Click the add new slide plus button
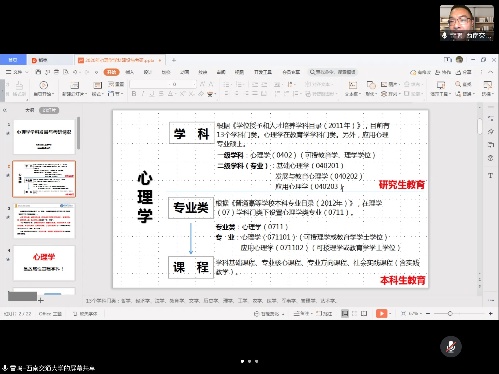This screenshot has height=374, width=499. (41, 300)
